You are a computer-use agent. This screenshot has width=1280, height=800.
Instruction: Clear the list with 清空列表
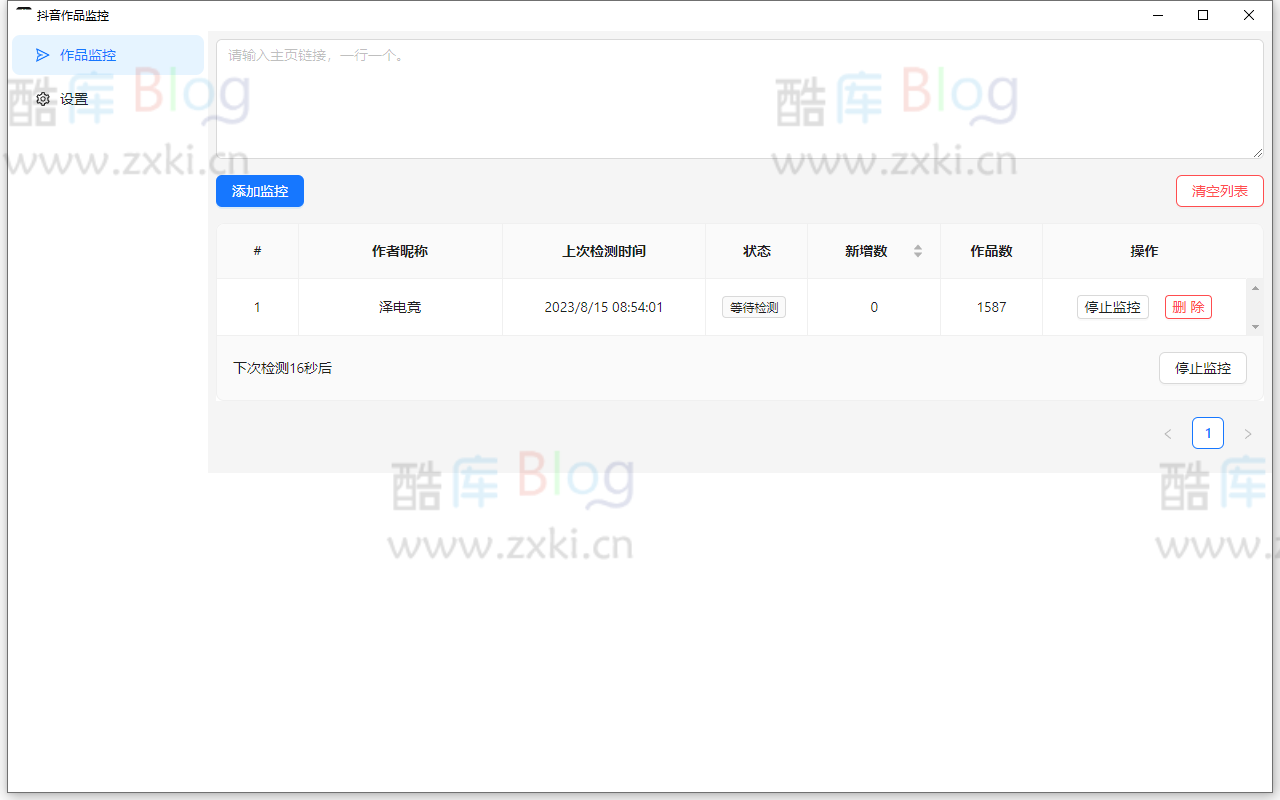pos(1219,191)
